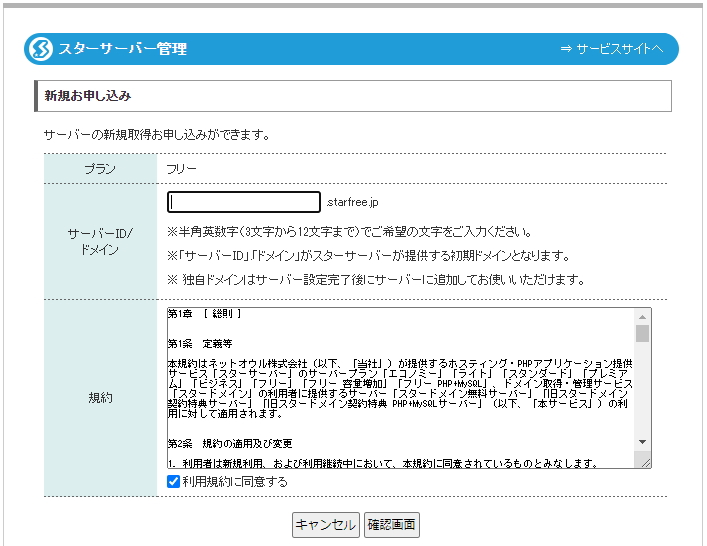Focus the server ID input field

[x=244, y=202]
